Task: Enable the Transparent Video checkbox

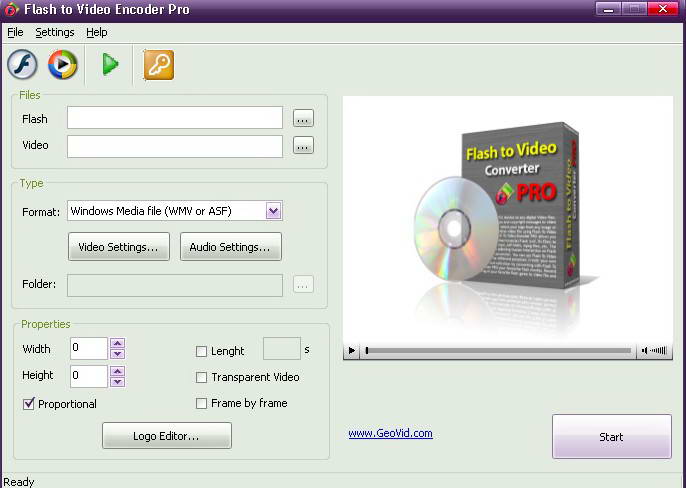Action: pos(201,377)
